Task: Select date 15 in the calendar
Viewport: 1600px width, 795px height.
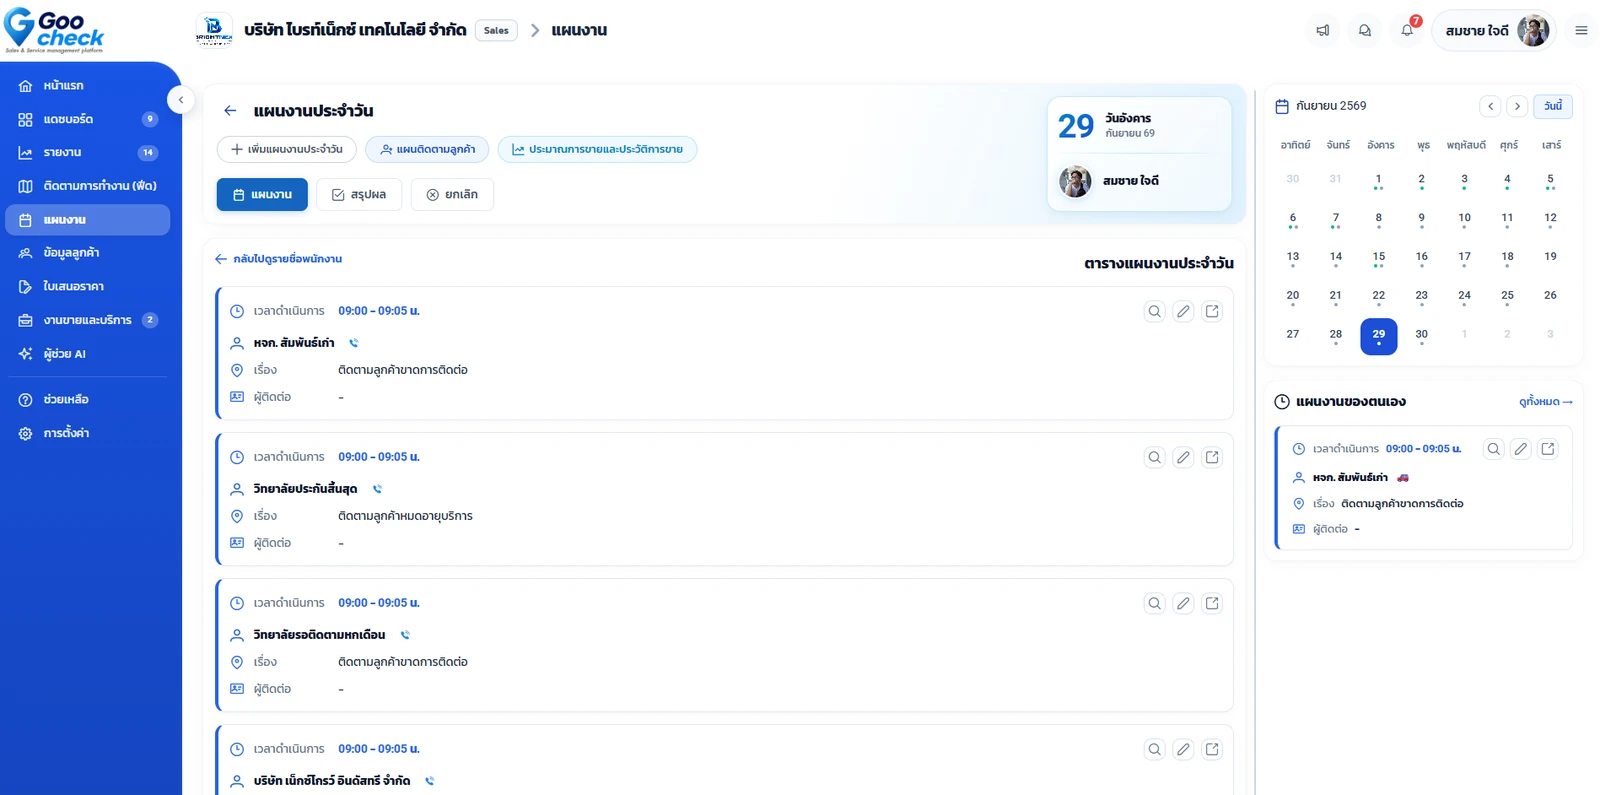Action: click(x=1378, y=258)
